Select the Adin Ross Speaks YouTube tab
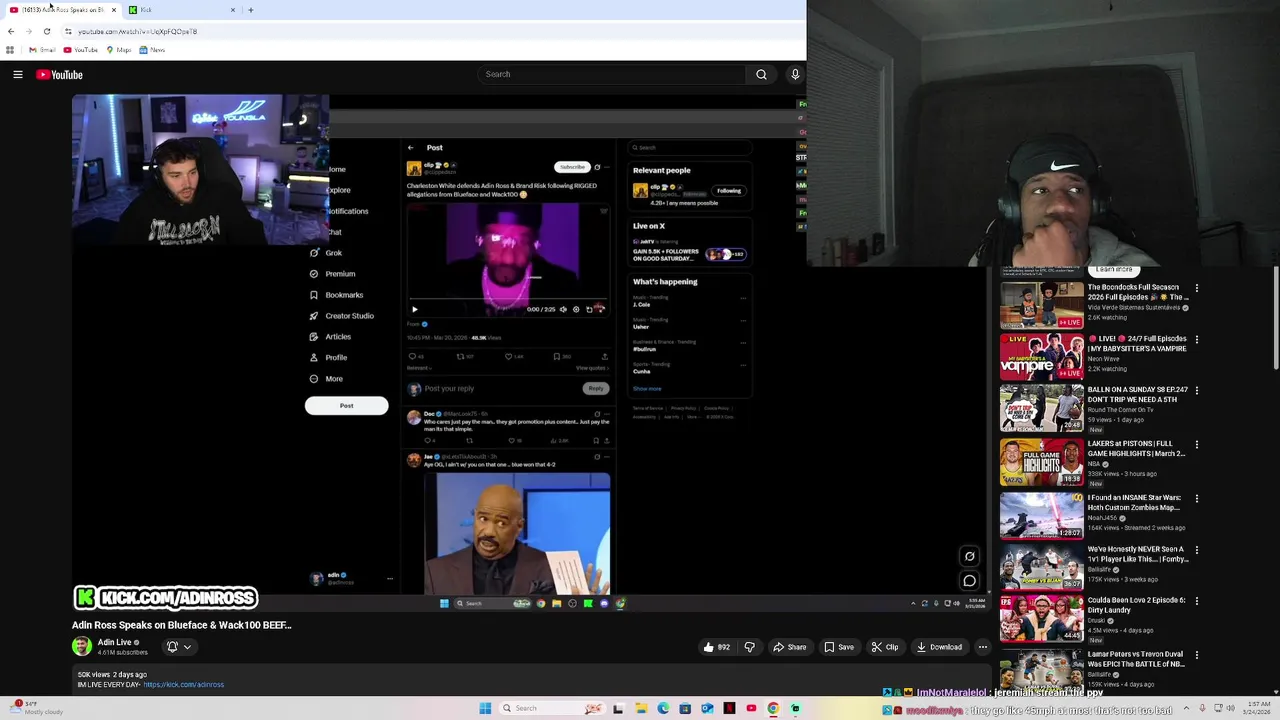This screenshot has width=1280, height=720. tap(62, 10)
